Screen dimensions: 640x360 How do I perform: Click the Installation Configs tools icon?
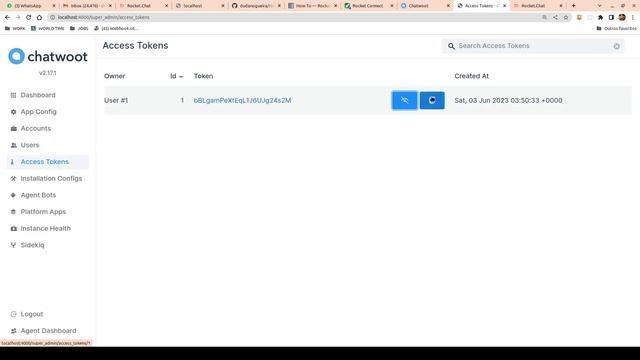pos(13,178)
